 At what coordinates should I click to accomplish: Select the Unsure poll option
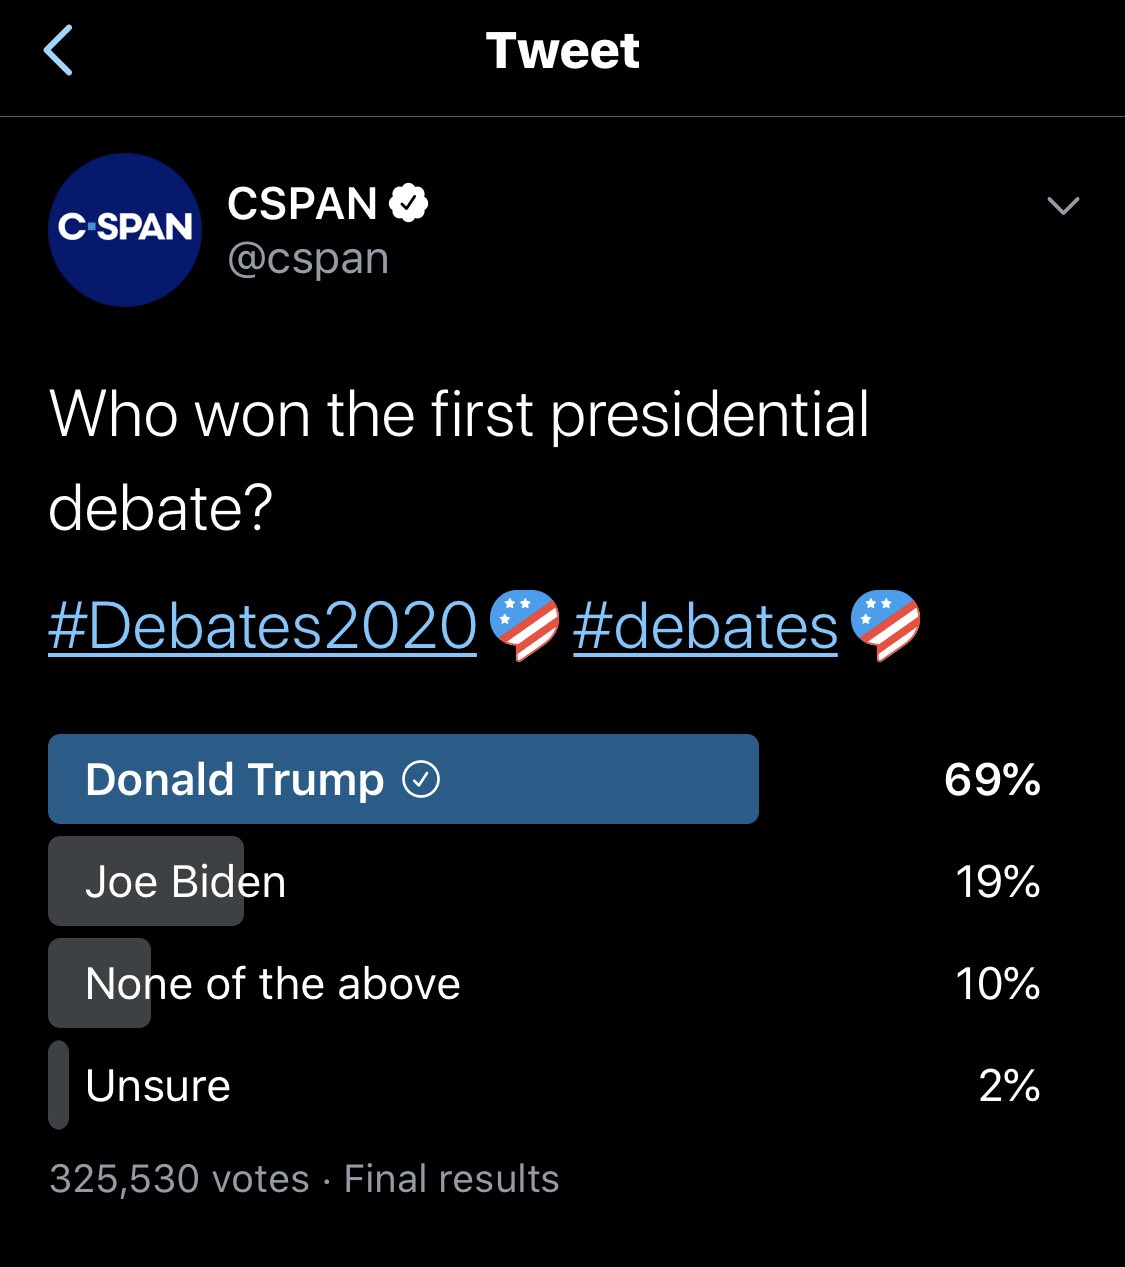(x=158, y=1086)
